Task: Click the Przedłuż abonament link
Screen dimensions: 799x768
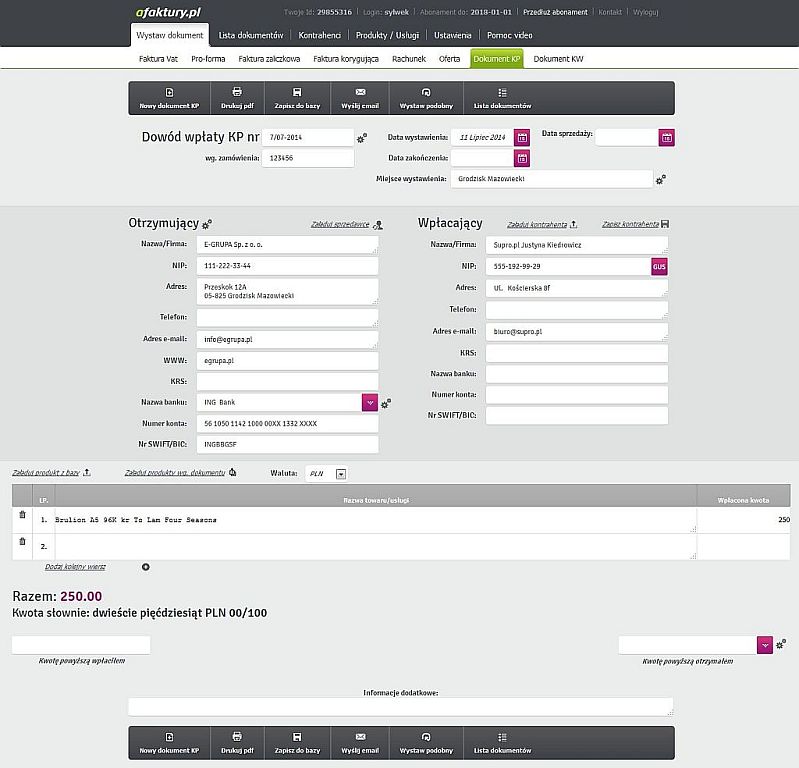Action: pos(558,11)
